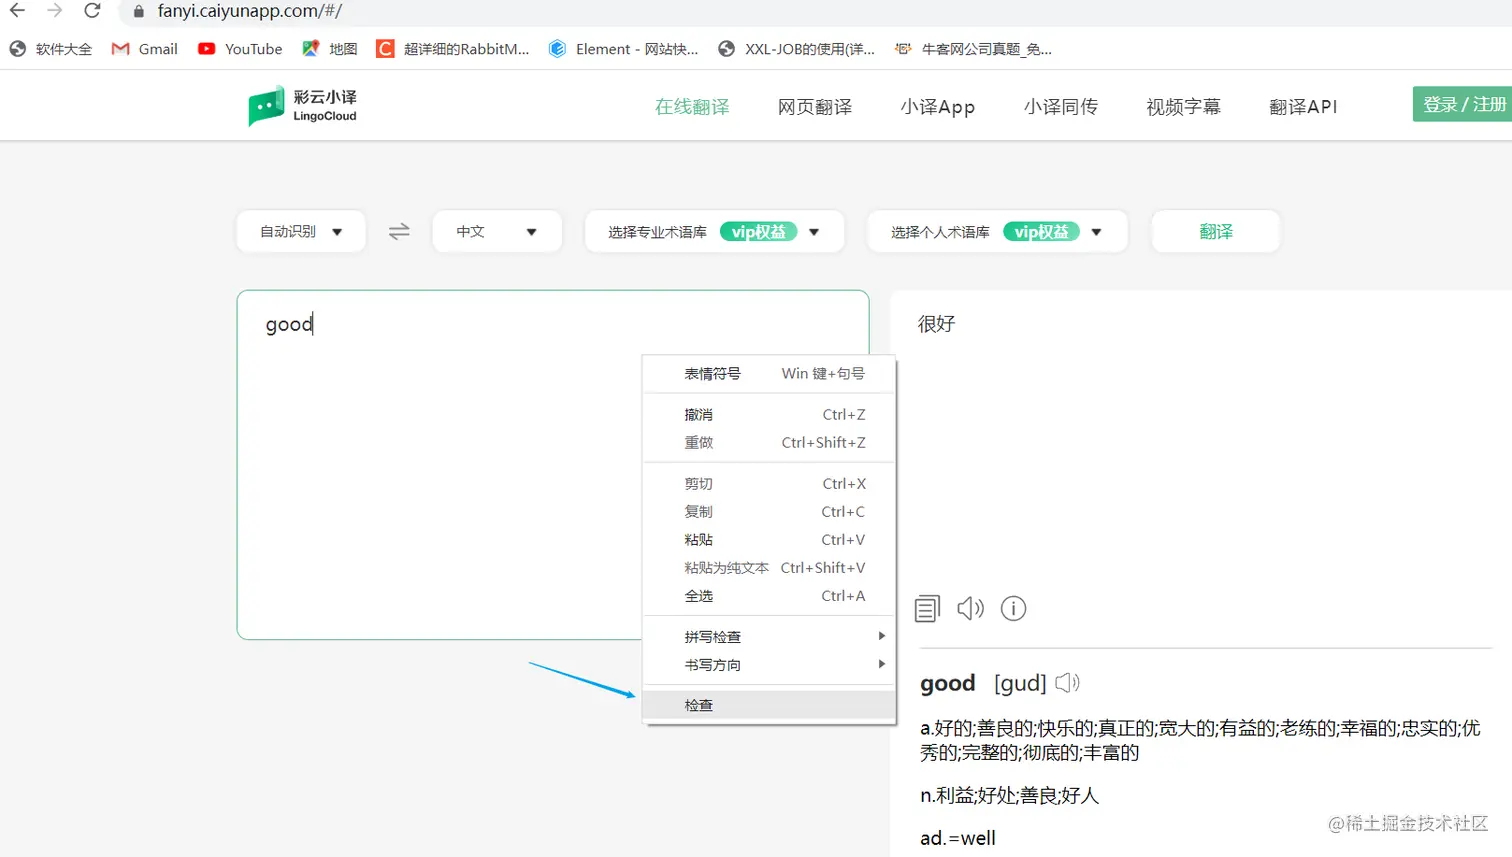Click the dictionary headword good
The height and width of the screenshot is (857, 1512).
tap(947, 684)
